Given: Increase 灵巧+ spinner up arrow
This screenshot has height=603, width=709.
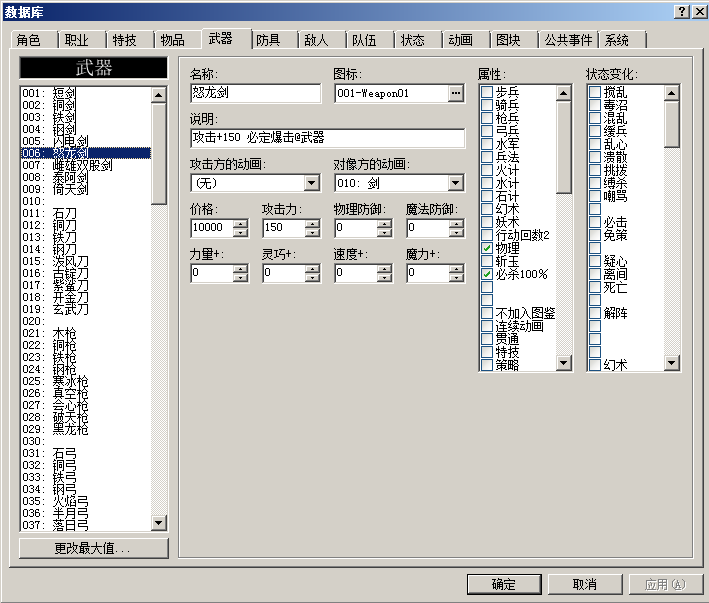Looking at the screenshot, I should 312,269.
